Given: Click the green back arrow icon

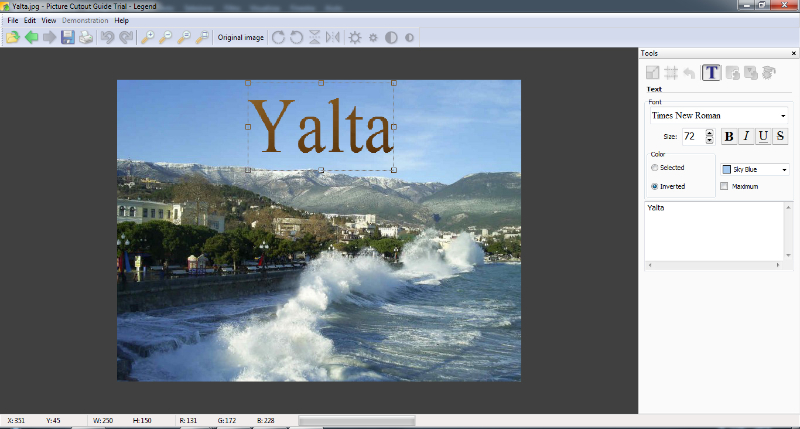Looking at the screenshot, I should (31, 37).
